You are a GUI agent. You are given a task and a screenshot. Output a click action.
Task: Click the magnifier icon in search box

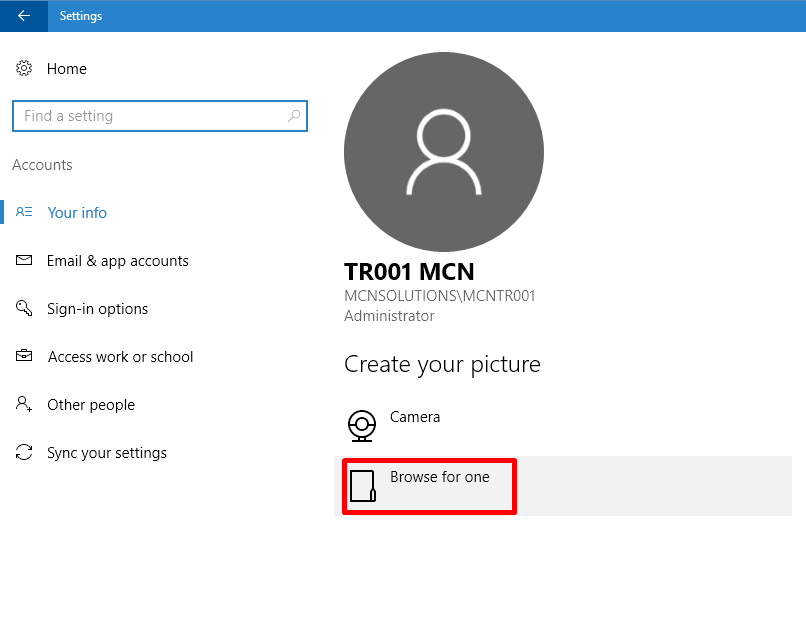click(294, 116)
